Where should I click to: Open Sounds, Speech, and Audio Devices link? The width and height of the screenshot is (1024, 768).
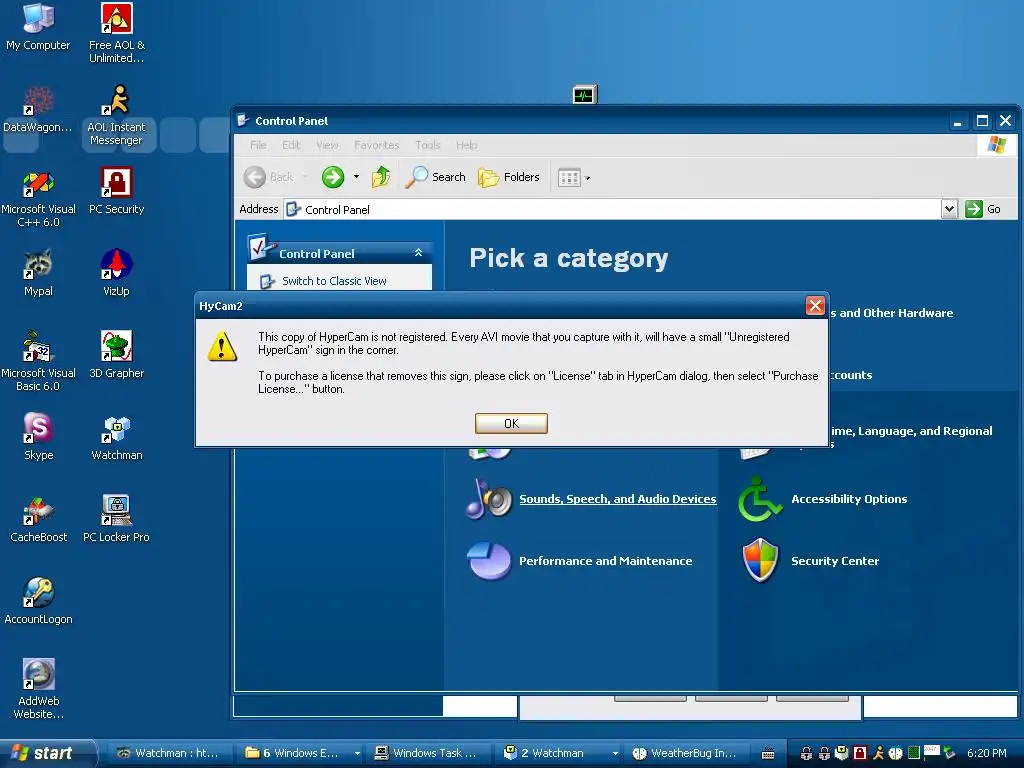point(617,499)
